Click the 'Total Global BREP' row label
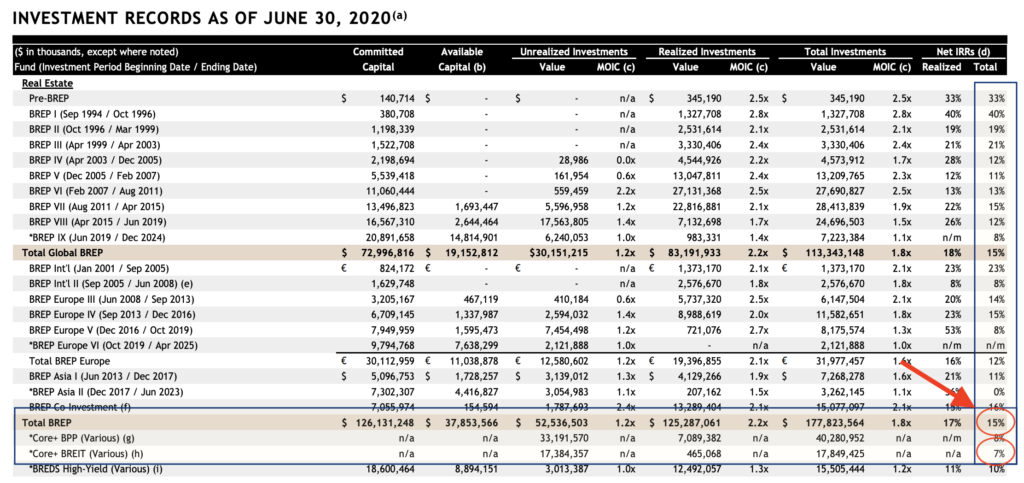1024x483 pixels. pyautogui.click(x=61, y=252)
